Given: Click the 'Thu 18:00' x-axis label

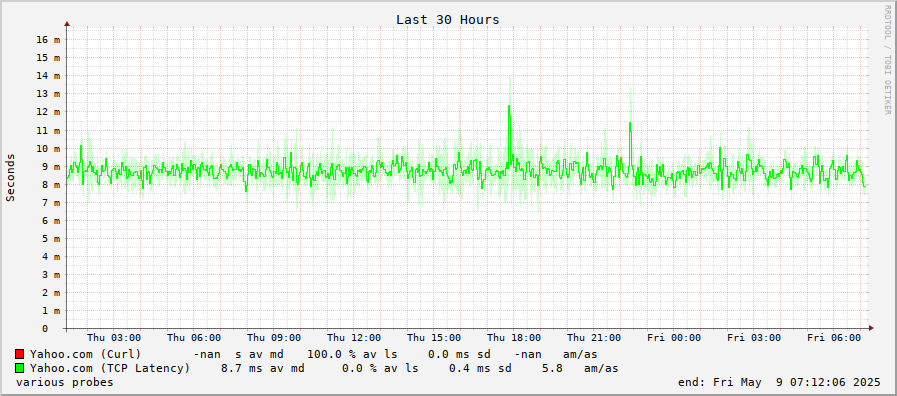Looking at the screenshot, I should (x=514, y=338).
